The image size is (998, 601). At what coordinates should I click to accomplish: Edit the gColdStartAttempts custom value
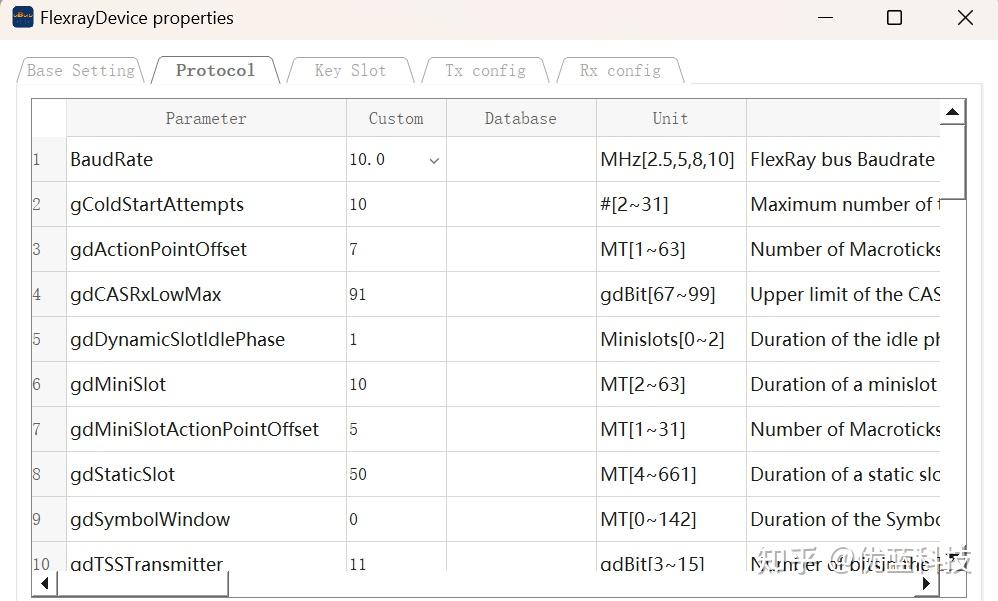click(396, 205)
